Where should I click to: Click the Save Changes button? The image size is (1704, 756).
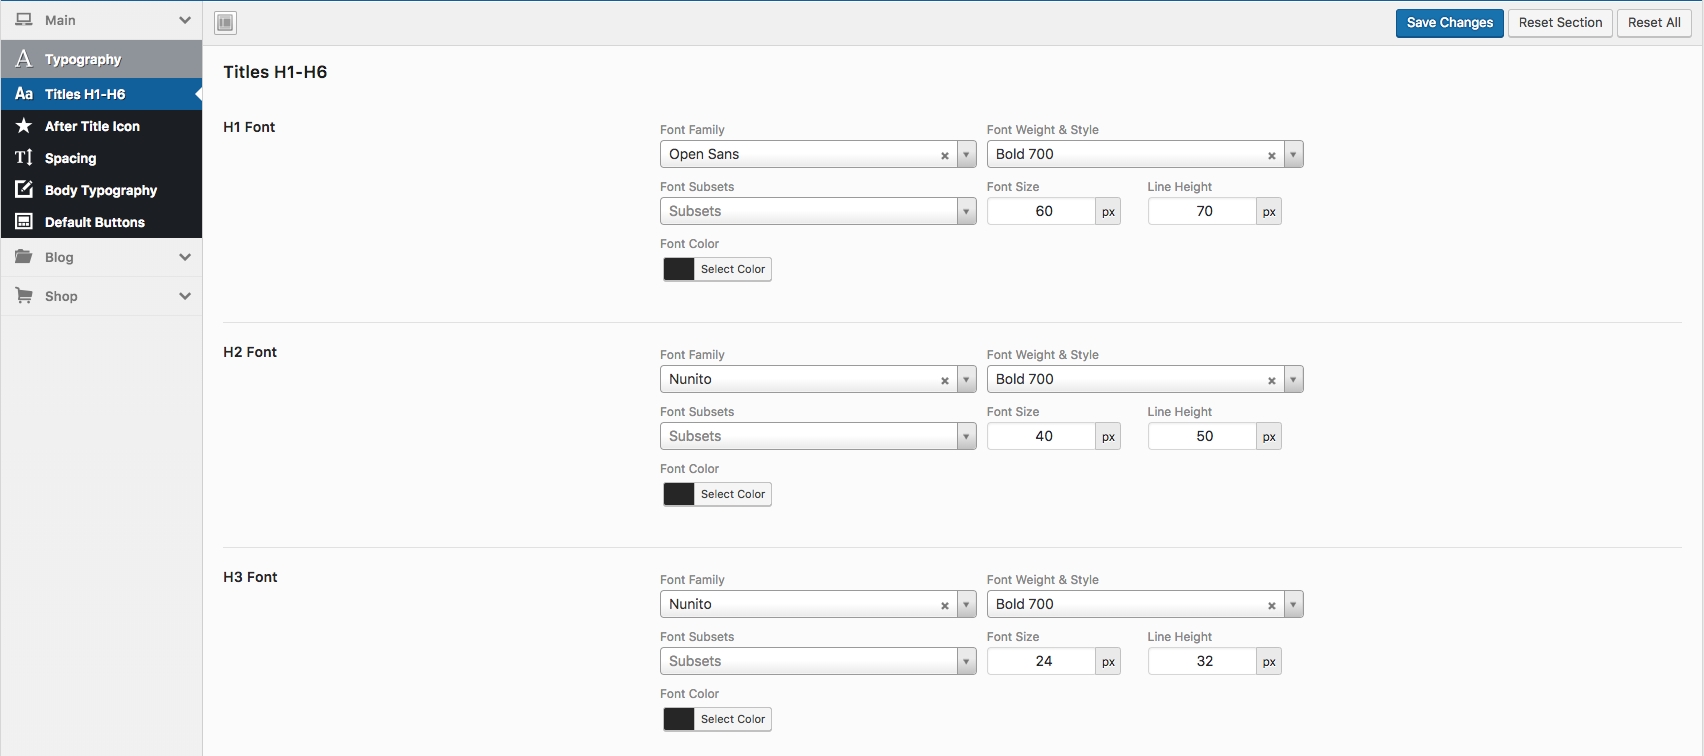tap(1449, 23)
